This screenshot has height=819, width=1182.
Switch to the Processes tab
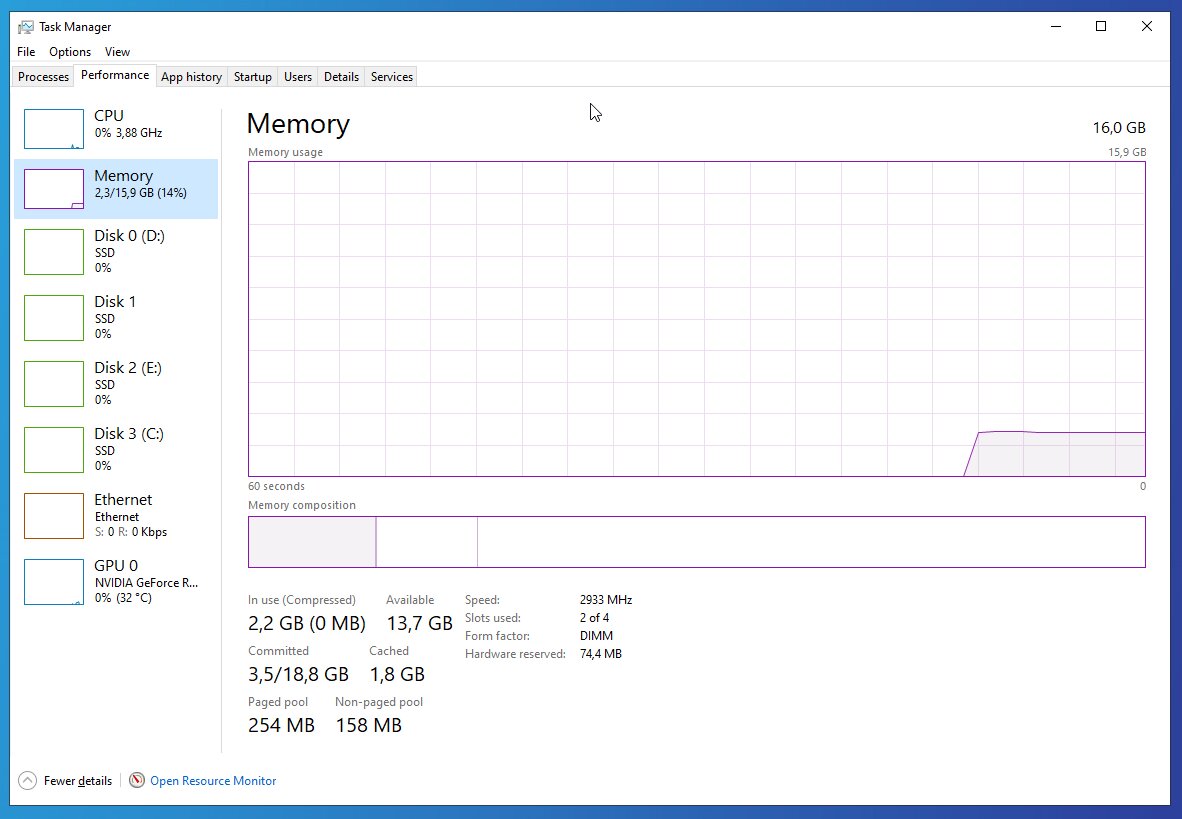click(x=43, y=76)
